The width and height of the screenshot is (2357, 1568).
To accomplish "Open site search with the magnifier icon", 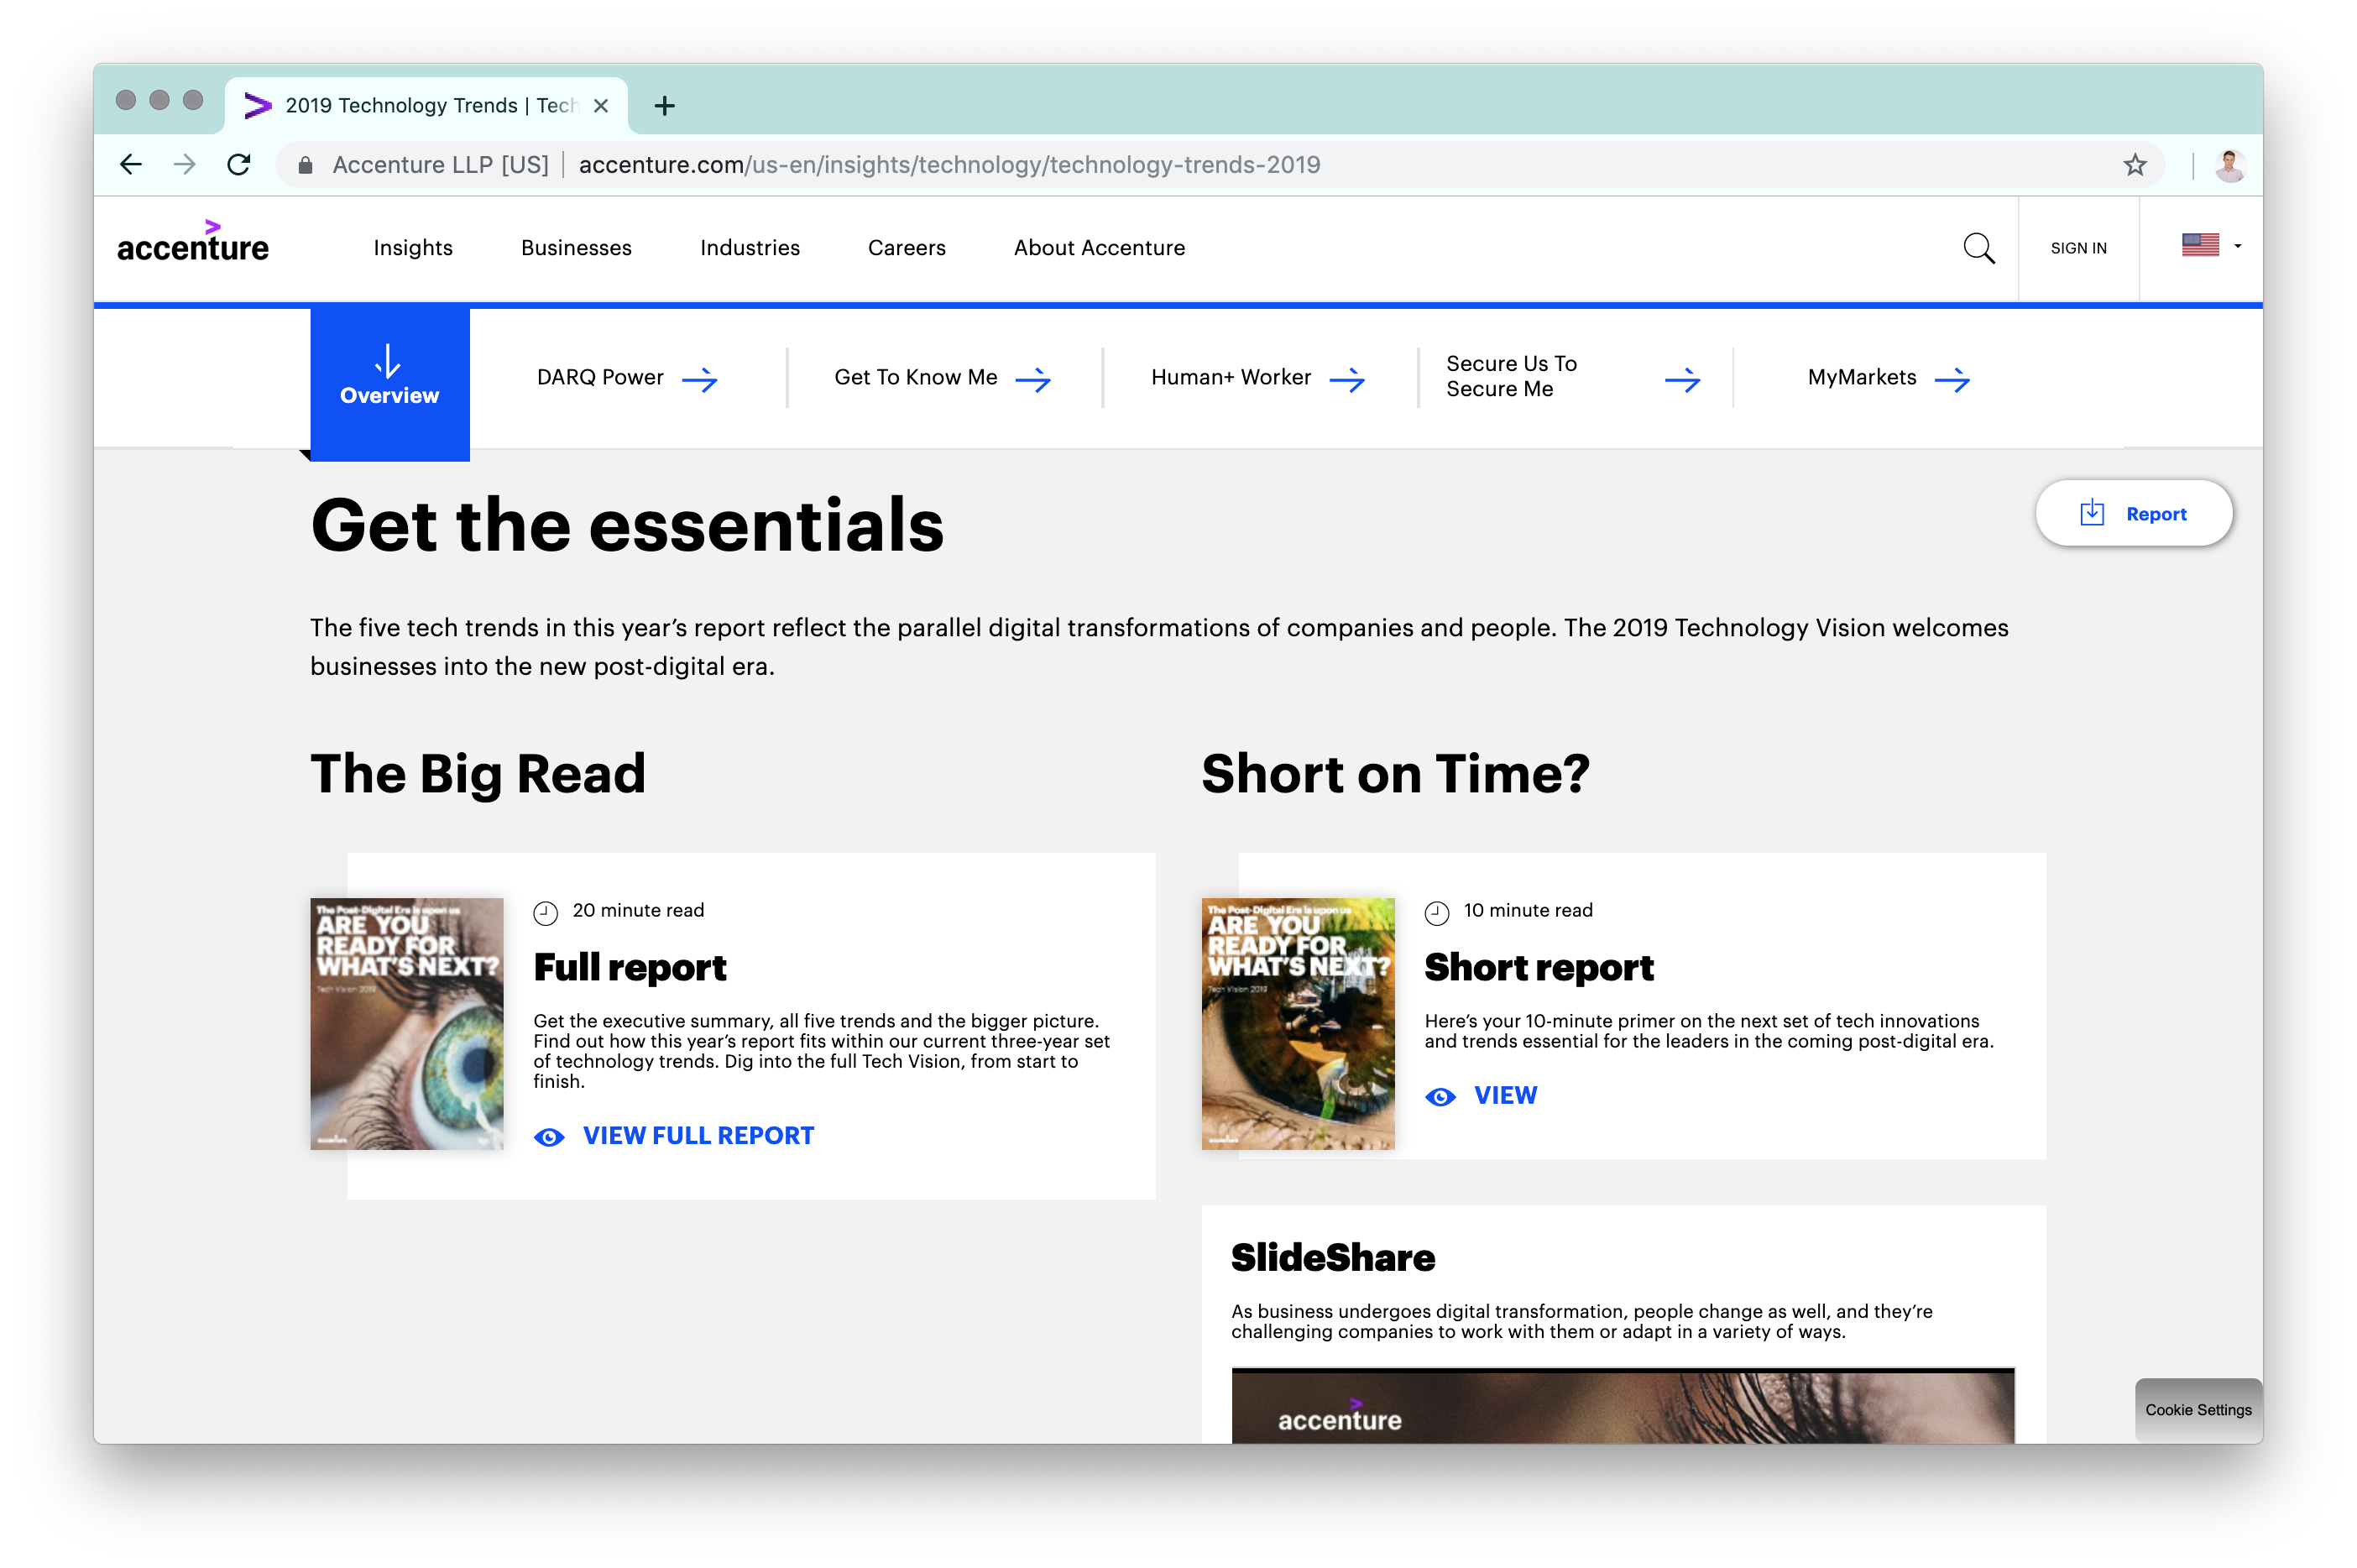I will [1978, 248].
